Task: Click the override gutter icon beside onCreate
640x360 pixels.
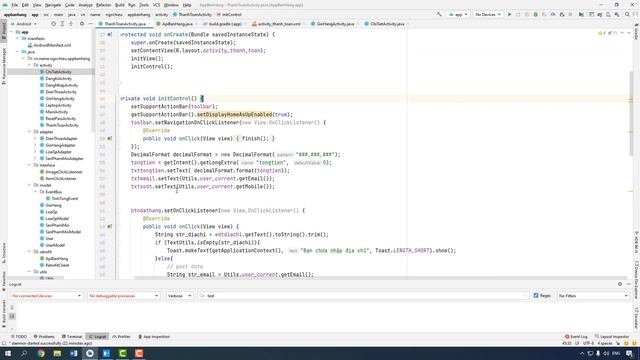Action: click(110, 35)
